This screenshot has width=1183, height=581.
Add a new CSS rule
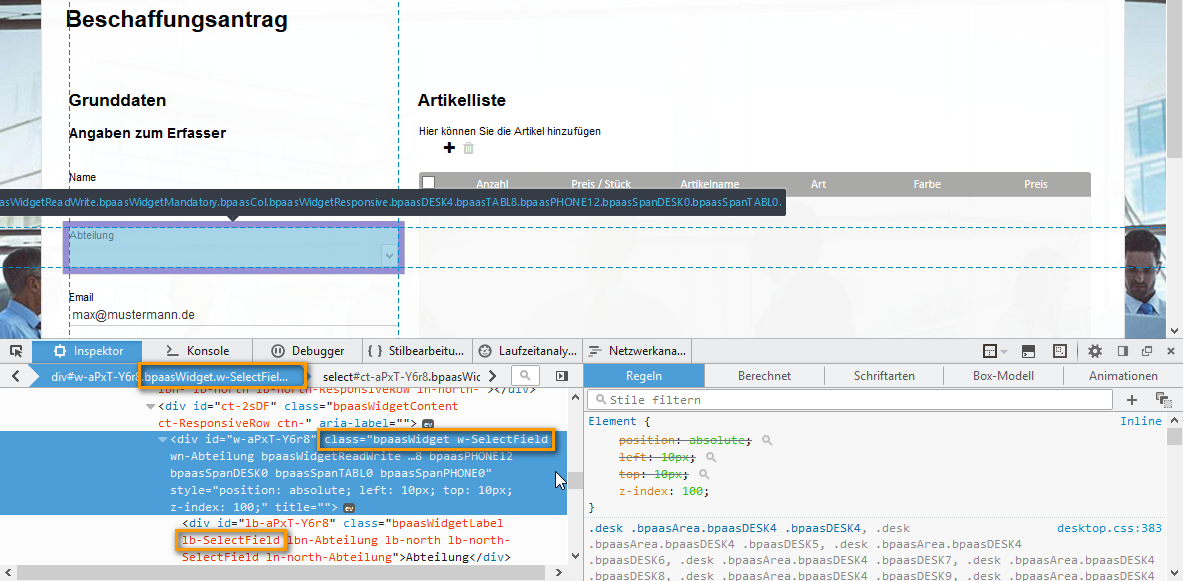pyautogui.click(x=1132, y=400)
